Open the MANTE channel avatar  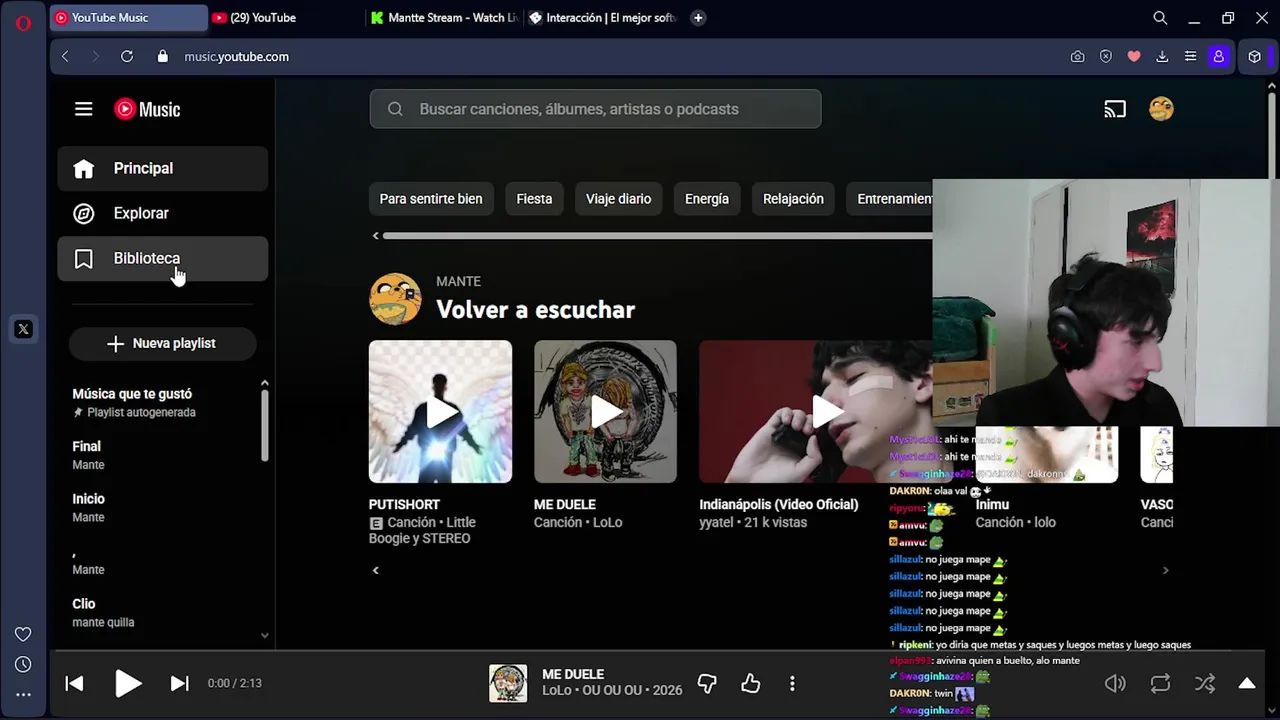pyautogui.click(x=395, y=299)
